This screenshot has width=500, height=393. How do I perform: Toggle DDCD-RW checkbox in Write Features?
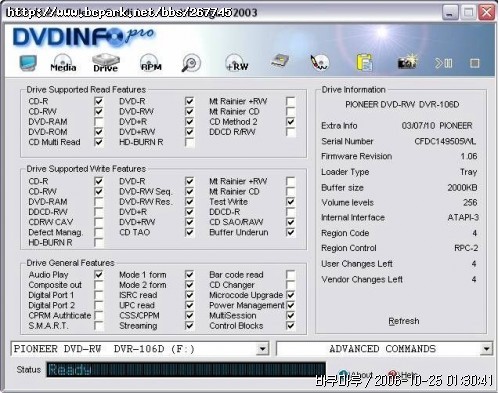[99, 212]
